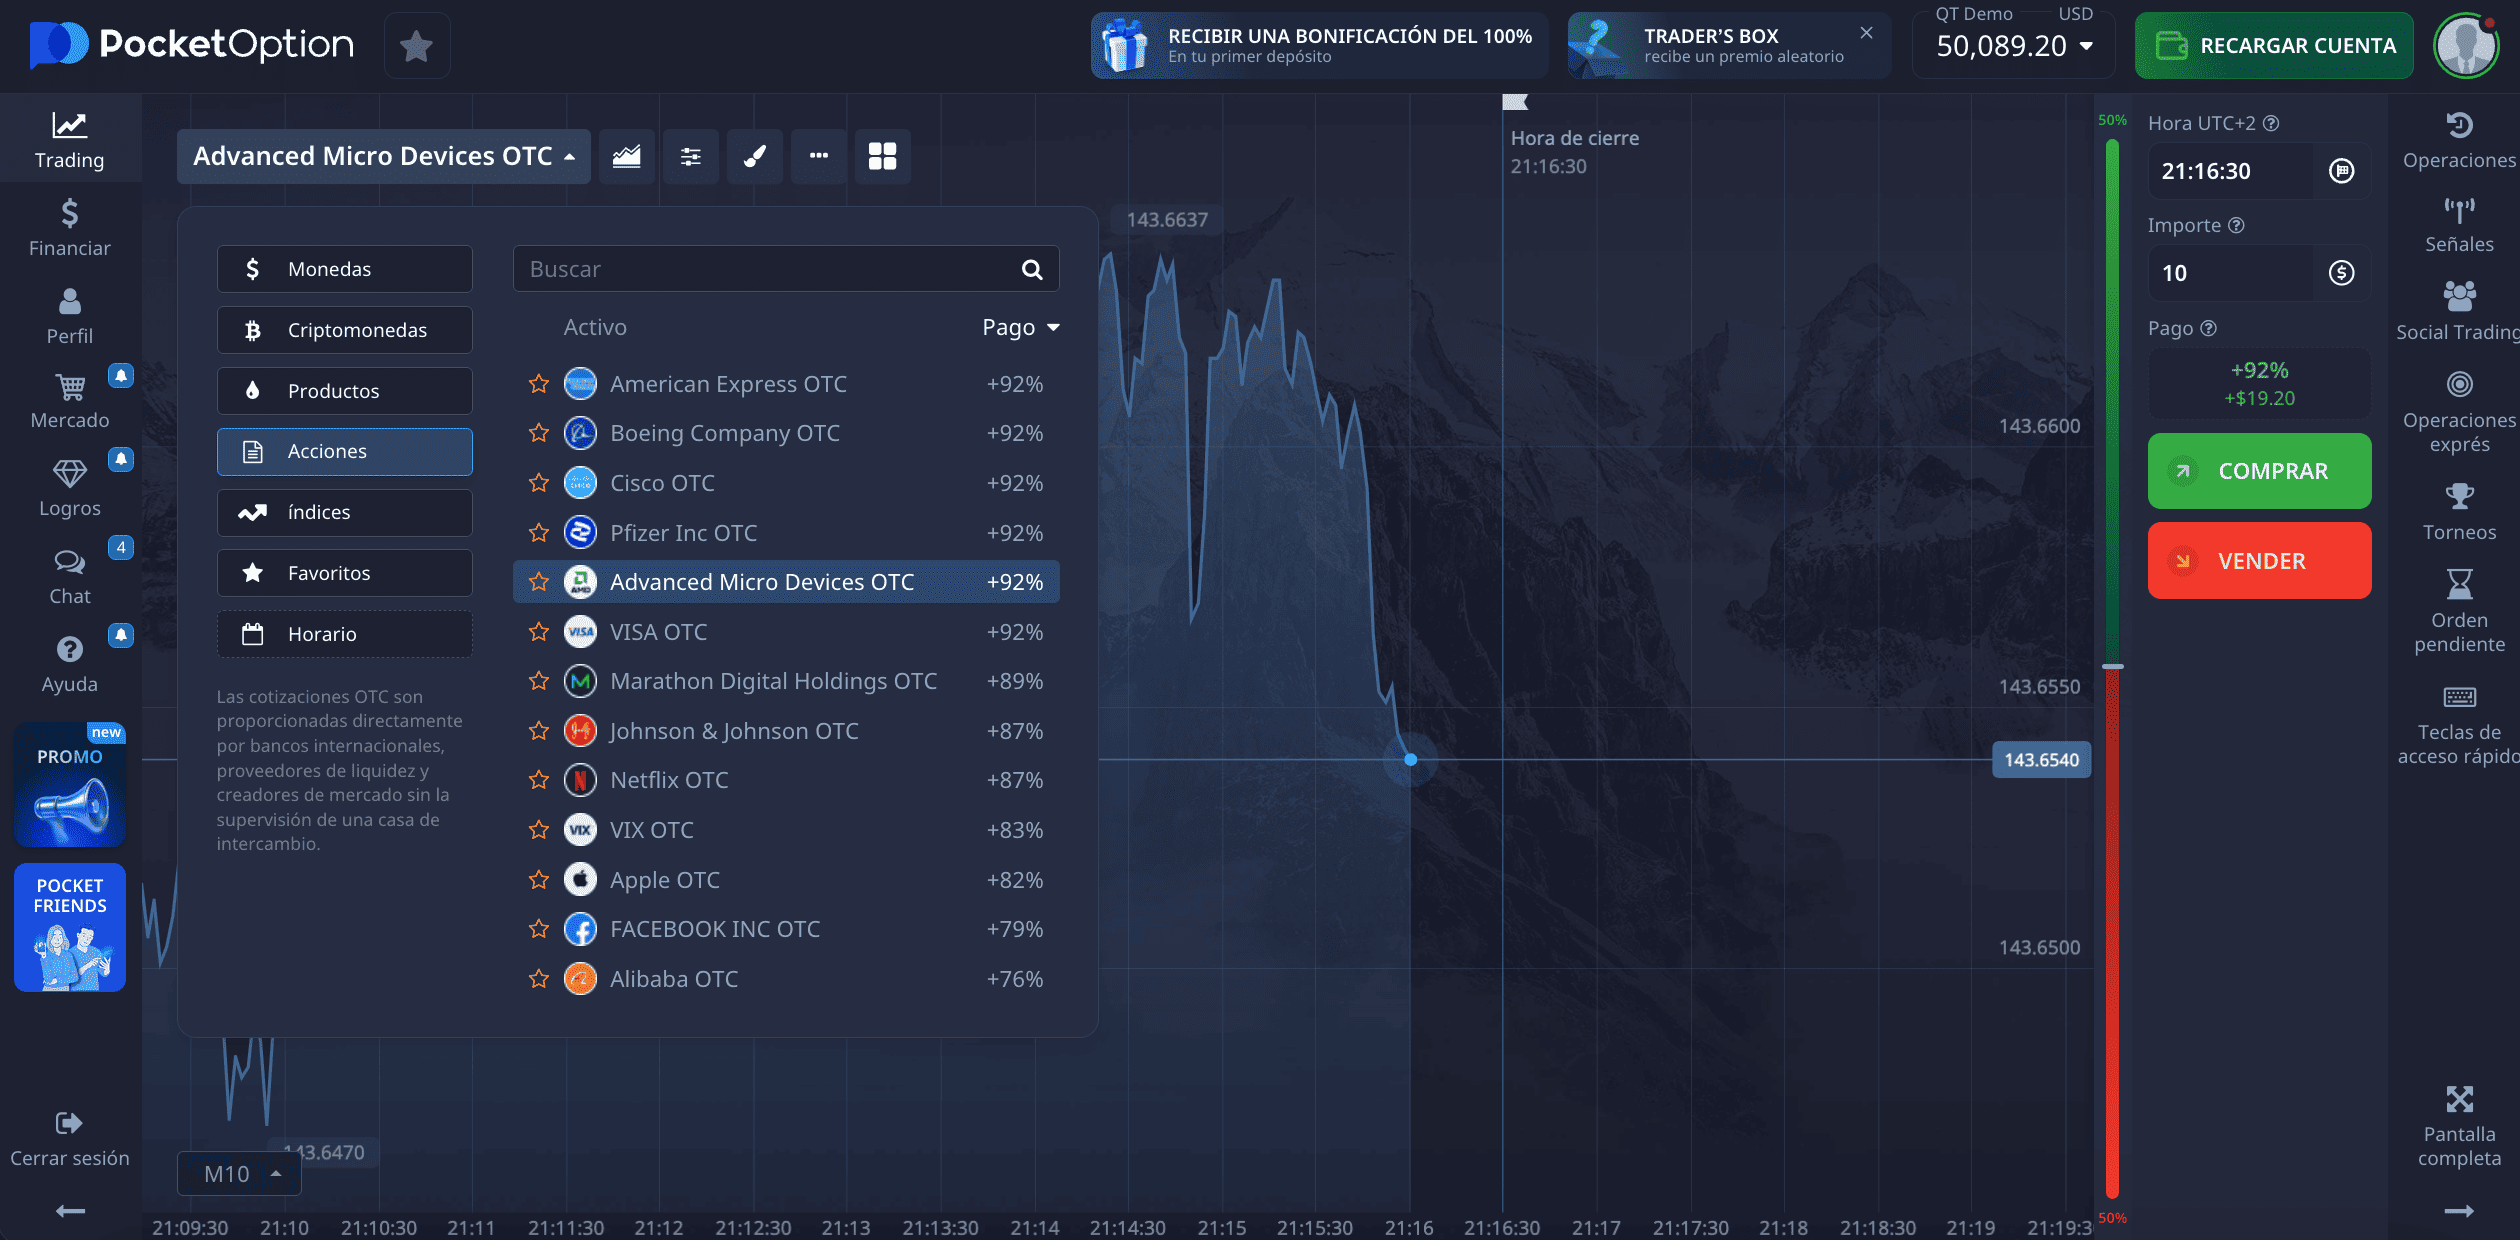
Task: Open the Chat section
Action: (70, 577)
